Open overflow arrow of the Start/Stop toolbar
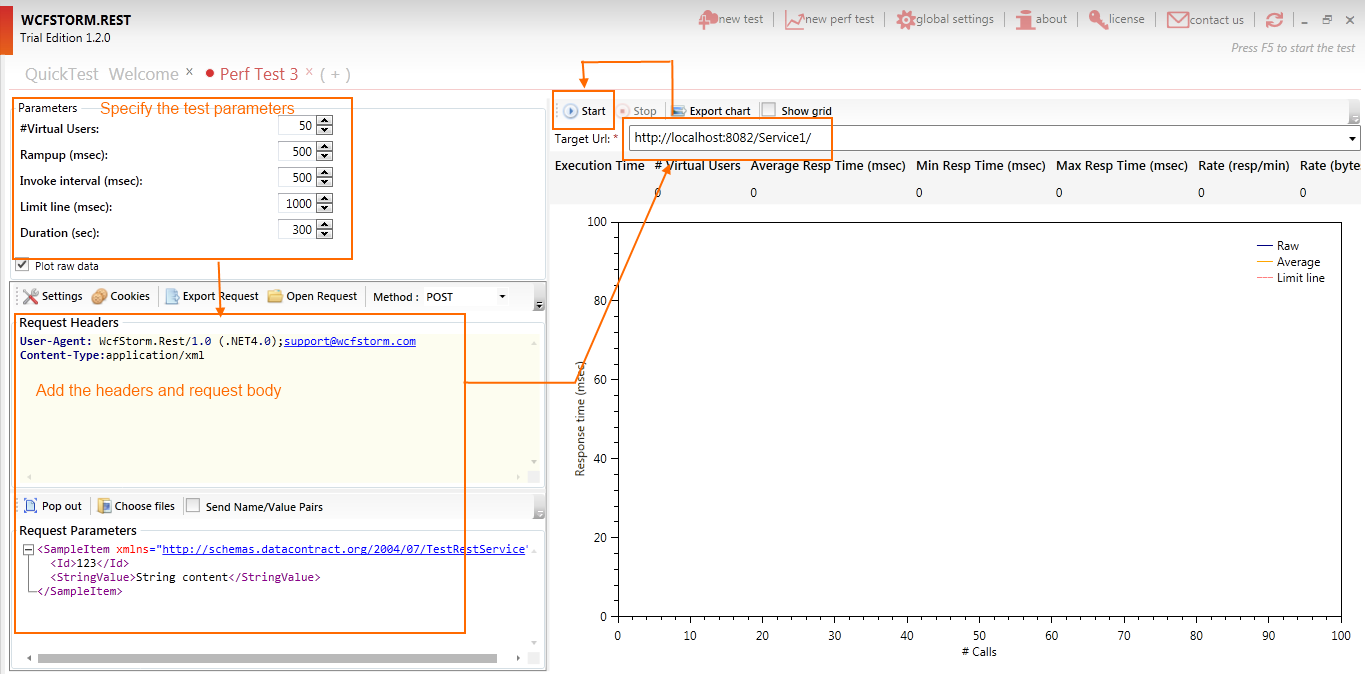 (x=1355, y=112)
